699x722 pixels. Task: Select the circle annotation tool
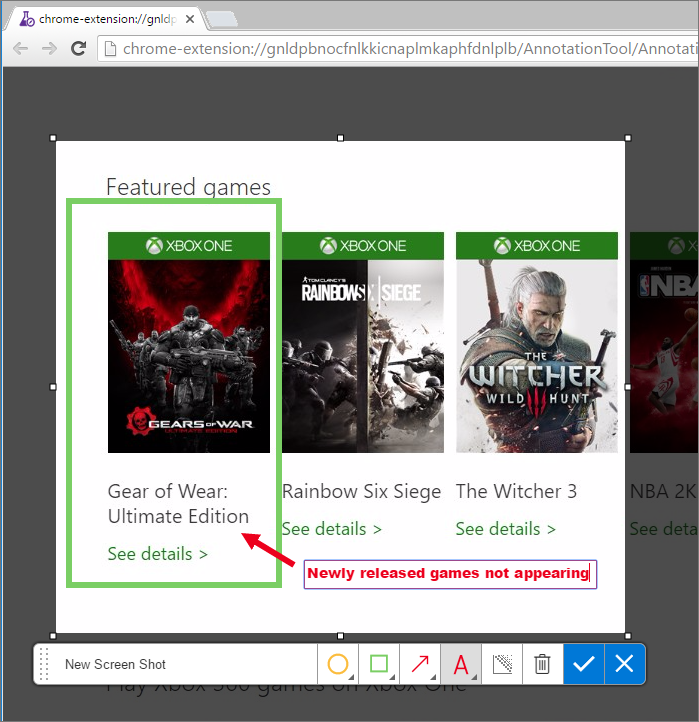click(x=338, y=664)
